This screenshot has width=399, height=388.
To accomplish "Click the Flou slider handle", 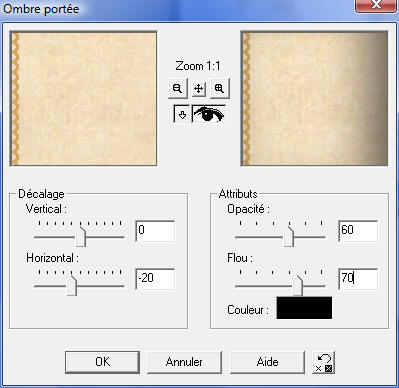I will (x=298, y=285).
